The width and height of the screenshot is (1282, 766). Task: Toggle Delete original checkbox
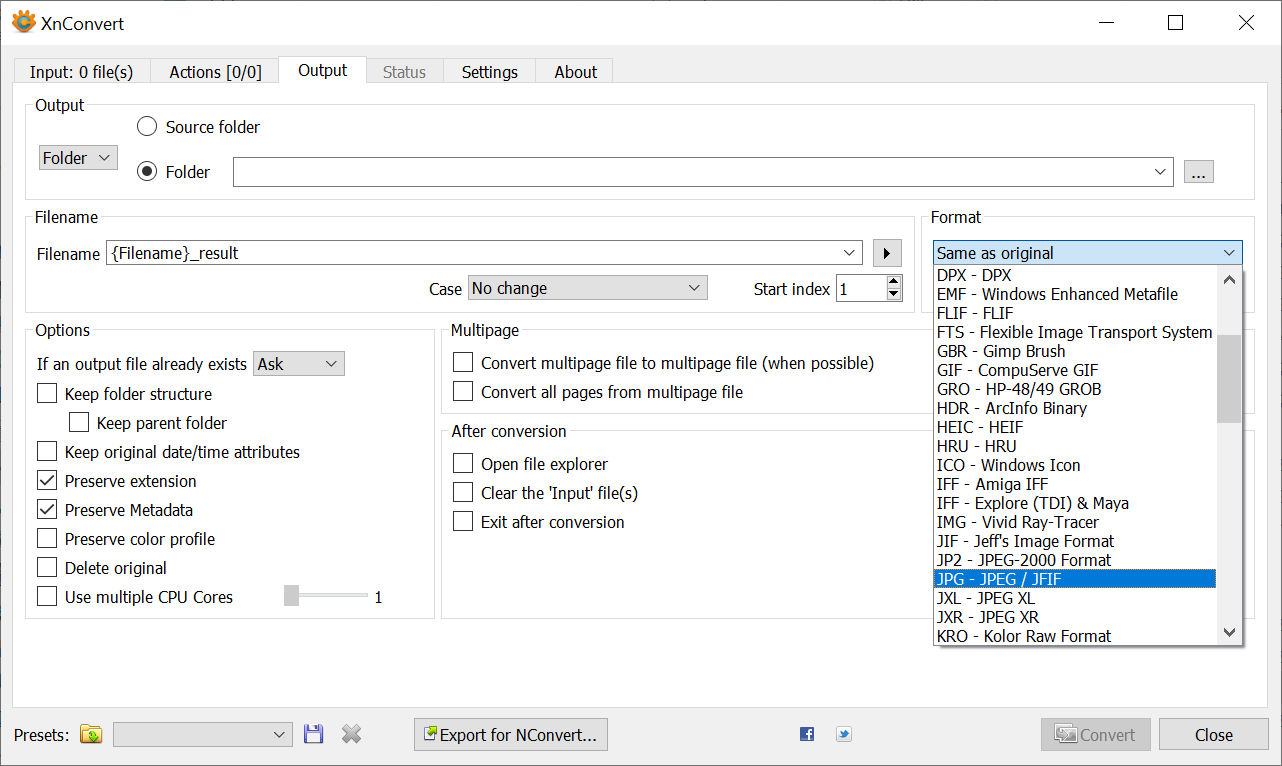[x=47, y=568]
